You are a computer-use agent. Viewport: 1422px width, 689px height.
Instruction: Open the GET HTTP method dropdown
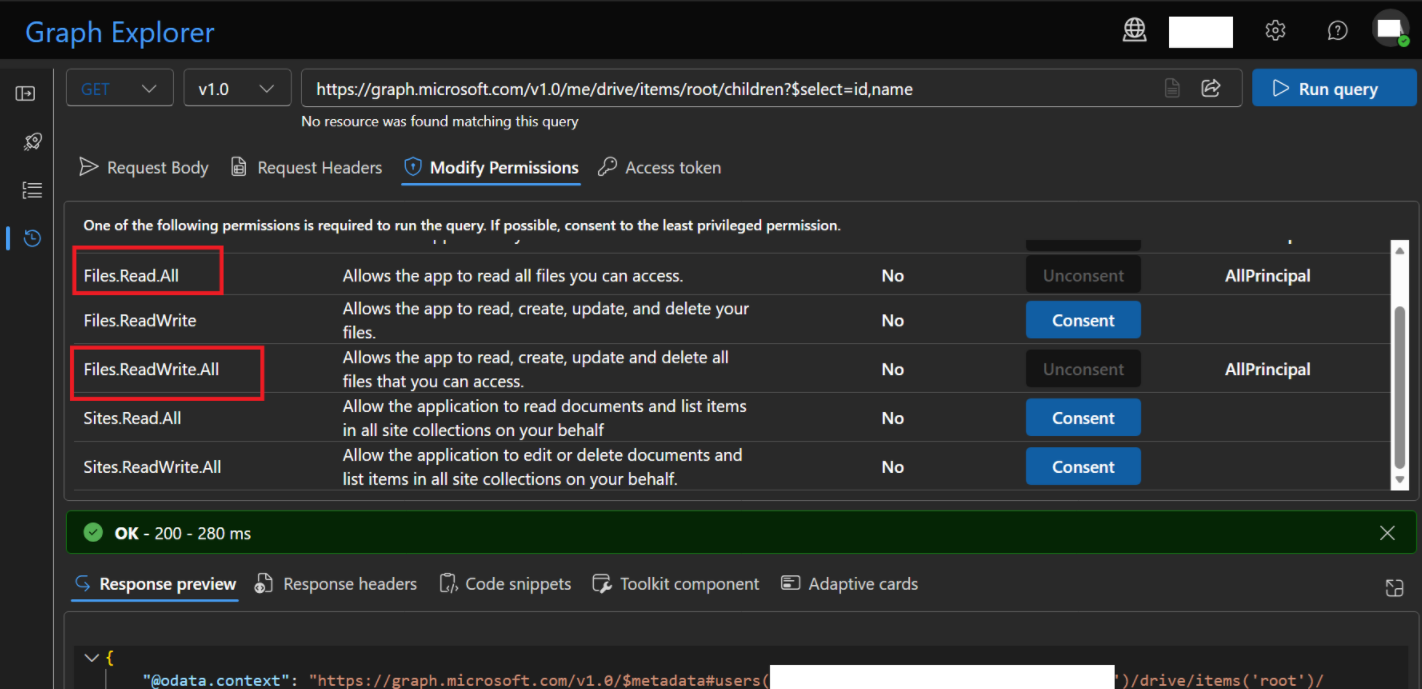click(x=119, y=88)
